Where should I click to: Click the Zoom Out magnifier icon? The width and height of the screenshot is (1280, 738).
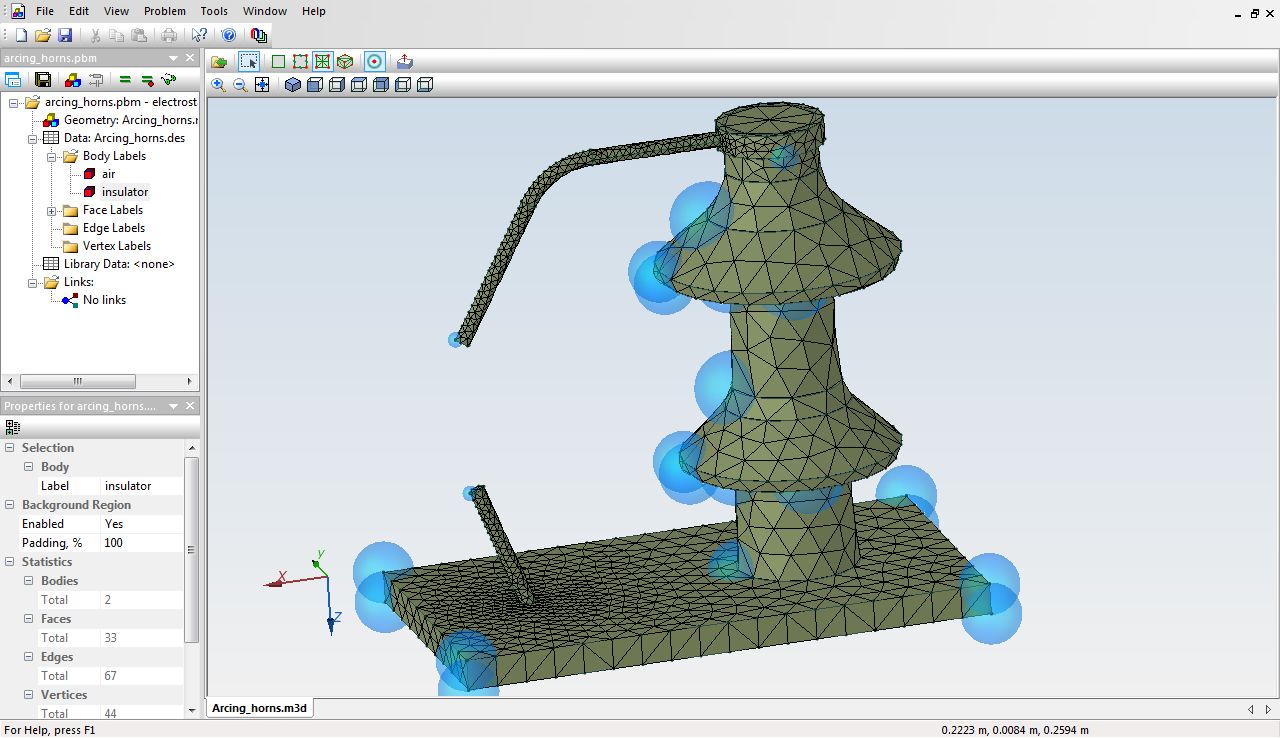click(241, 85)
